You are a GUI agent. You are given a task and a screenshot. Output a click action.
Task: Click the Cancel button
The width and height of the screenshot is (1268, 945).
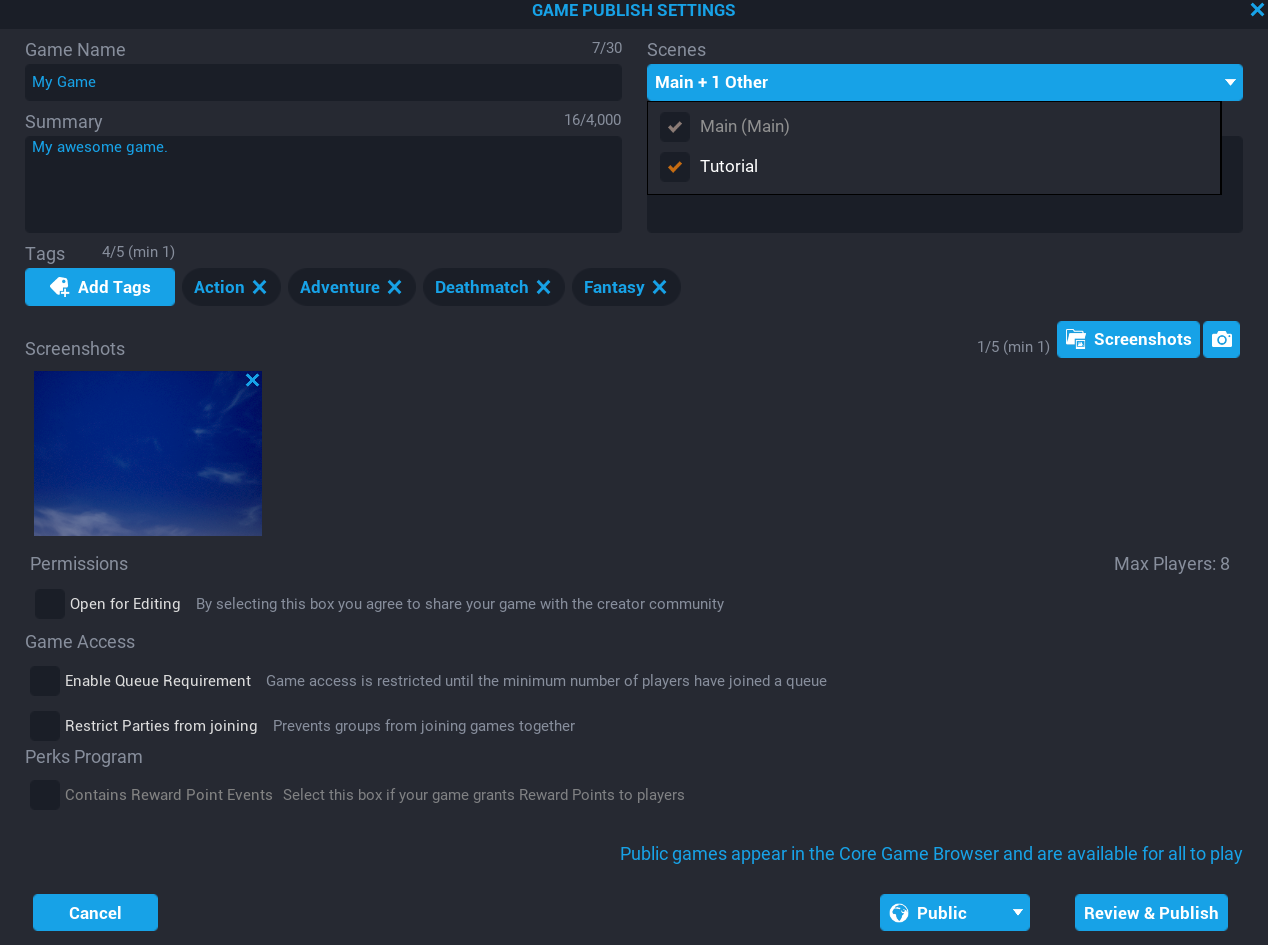click(x=95, y=913)
